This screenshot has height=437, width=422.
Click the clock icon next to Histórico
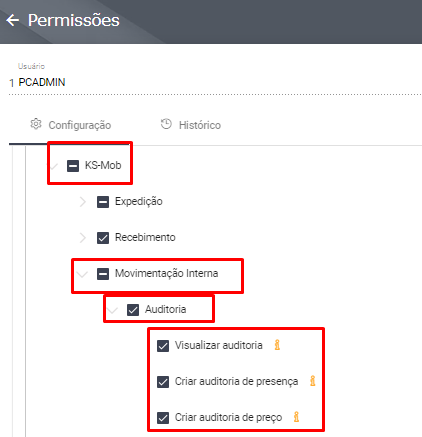166,124
